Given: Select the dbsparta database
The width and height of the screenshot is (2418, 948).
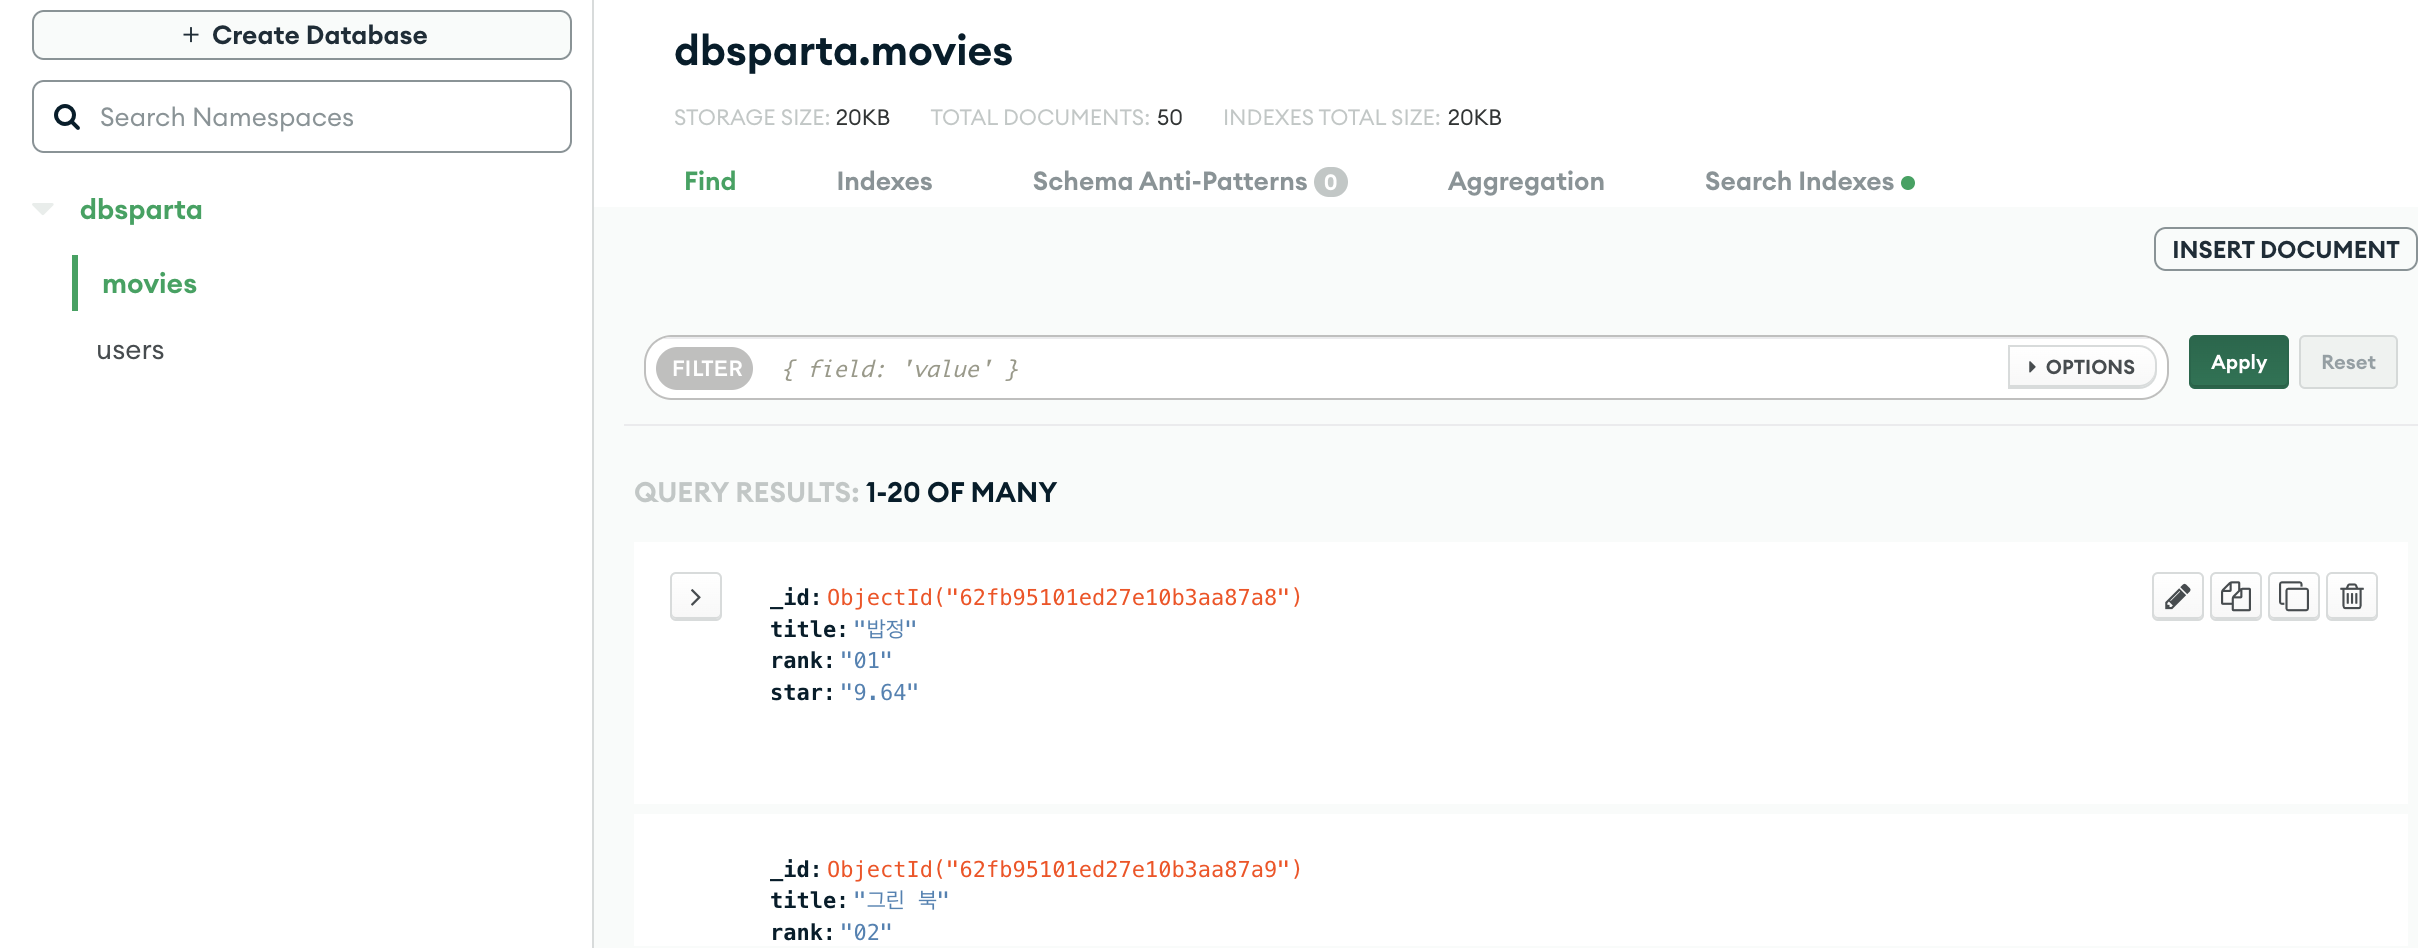Looking at the screenshot, I should pos(141,209).
